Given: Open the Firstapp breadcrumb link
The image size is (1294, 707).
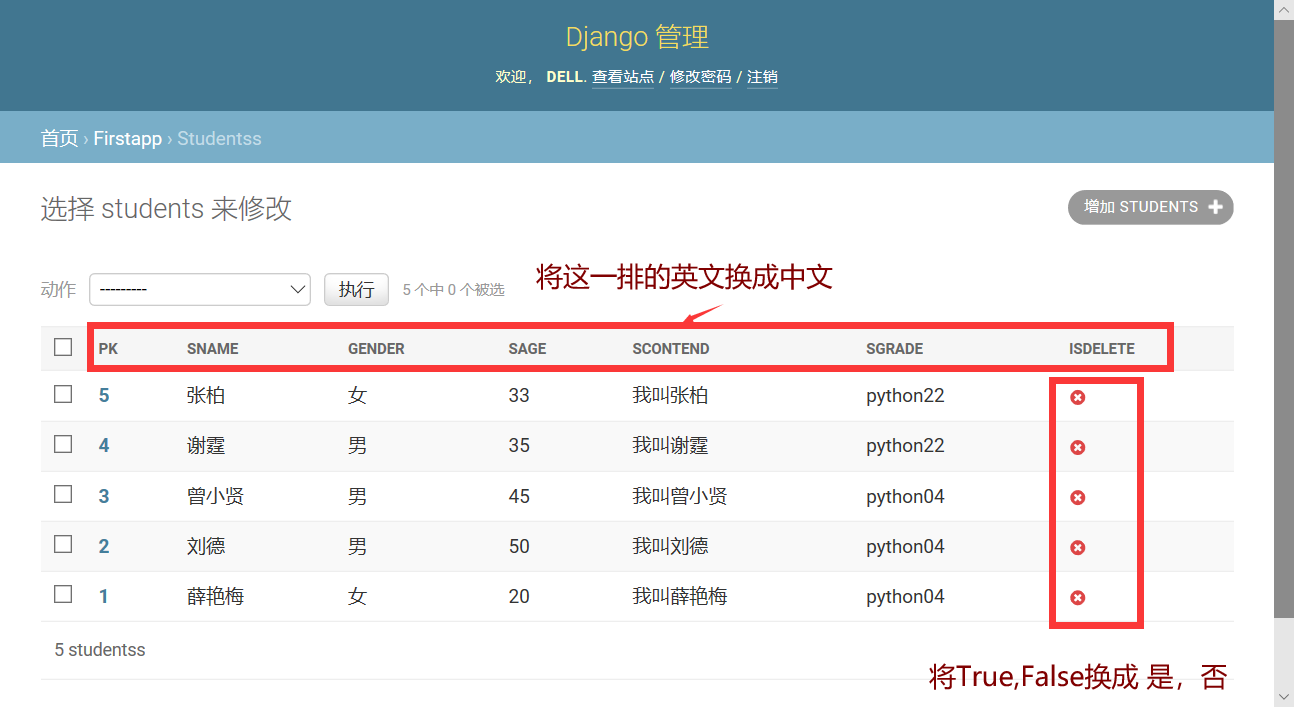Looking at the screenshot, I should point(128,138).
